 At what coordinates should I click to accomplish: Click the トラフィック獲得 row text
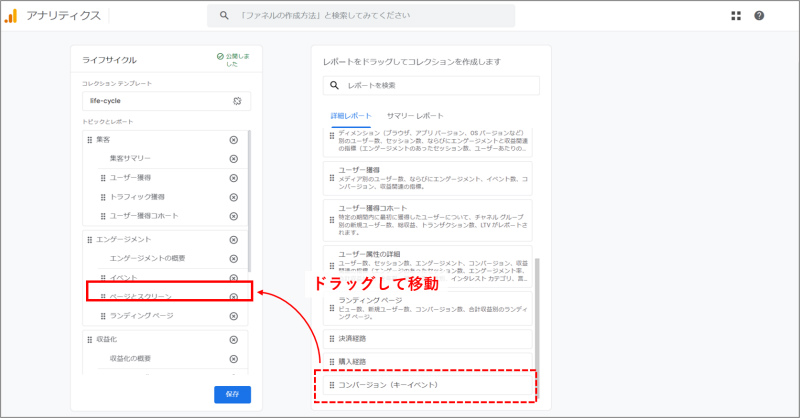(137, 197)
